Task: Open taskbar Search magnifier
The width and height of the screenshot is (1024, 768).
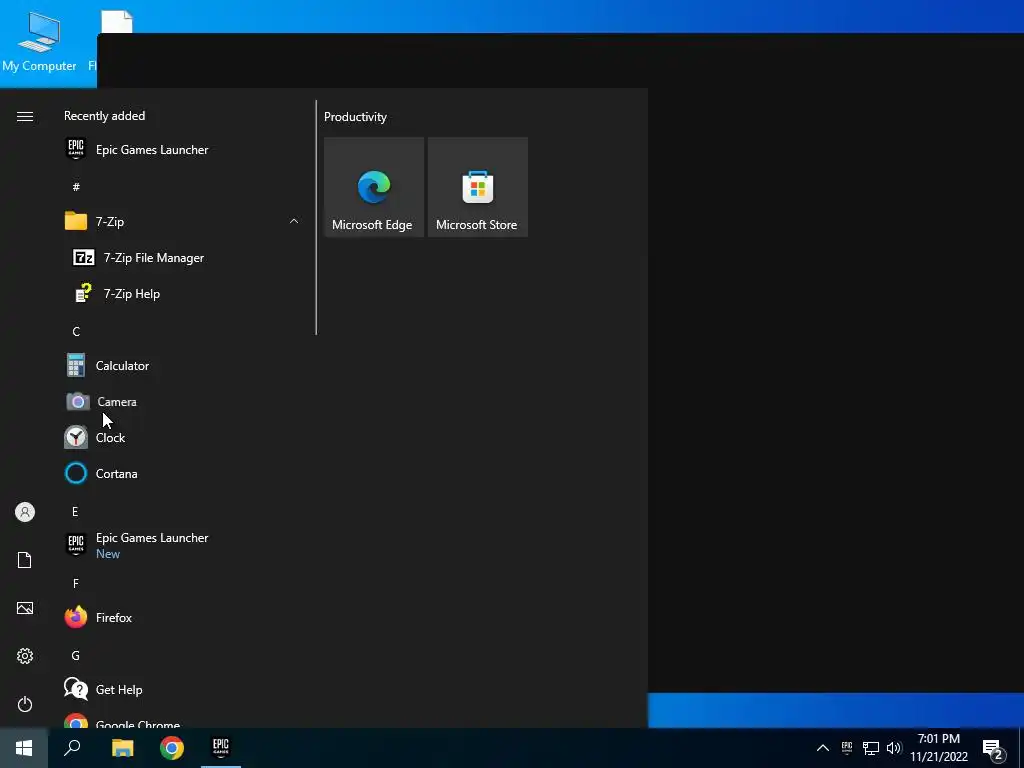Action: point(72,748)
